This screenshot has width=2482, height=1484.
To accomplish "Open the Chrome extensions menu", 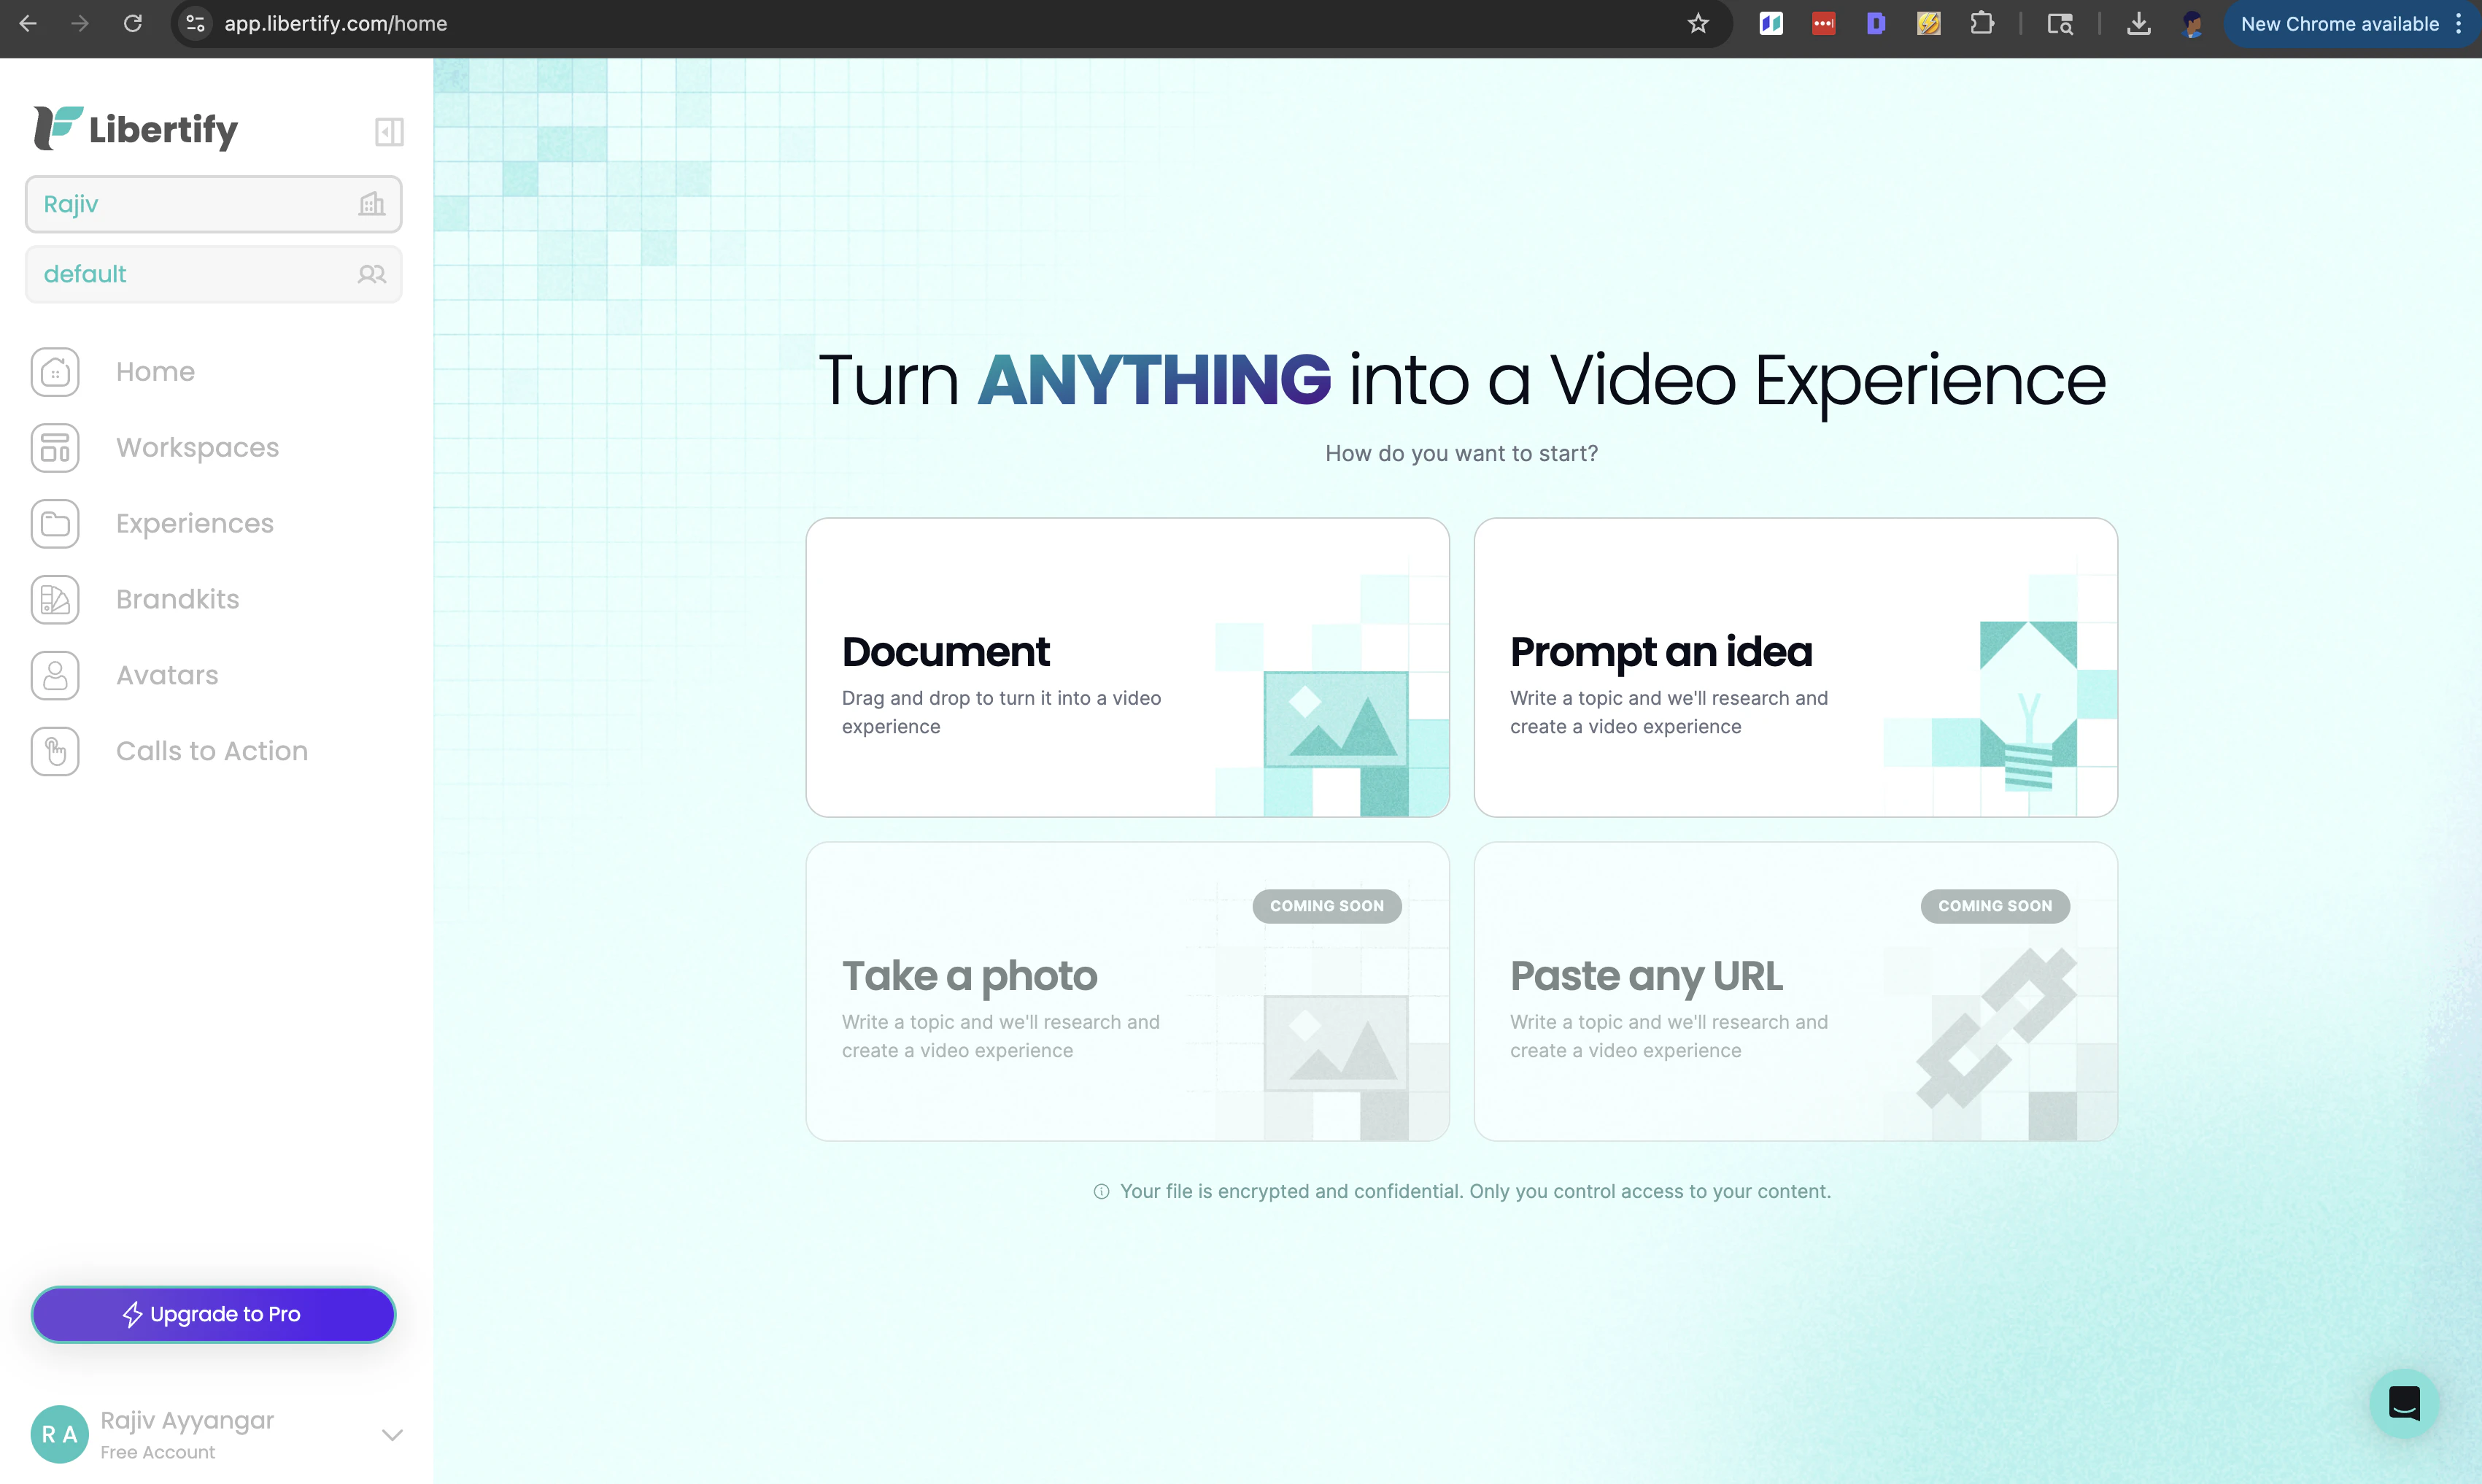I will point(1983,23).
